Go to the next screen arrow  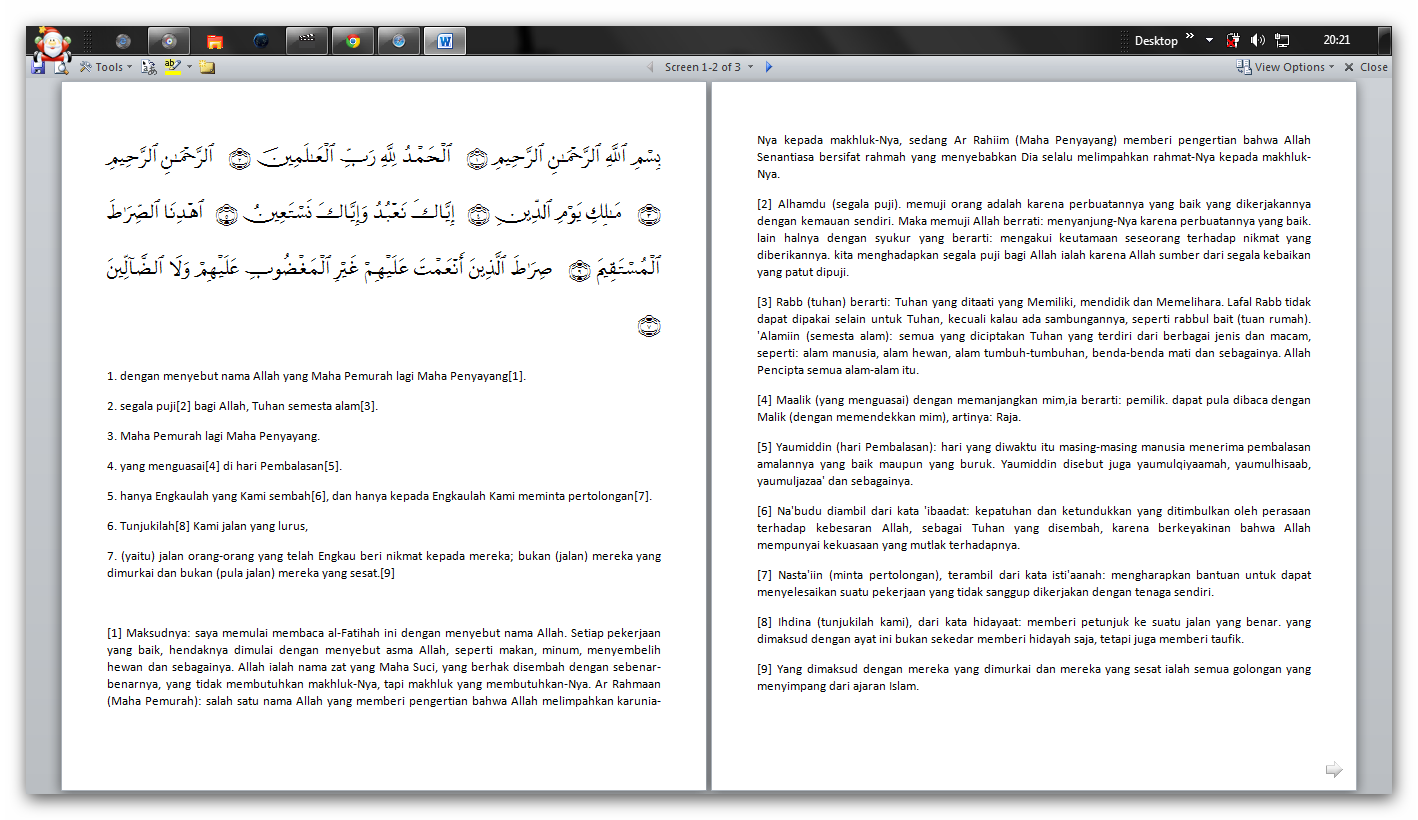[x=768, y=67]
